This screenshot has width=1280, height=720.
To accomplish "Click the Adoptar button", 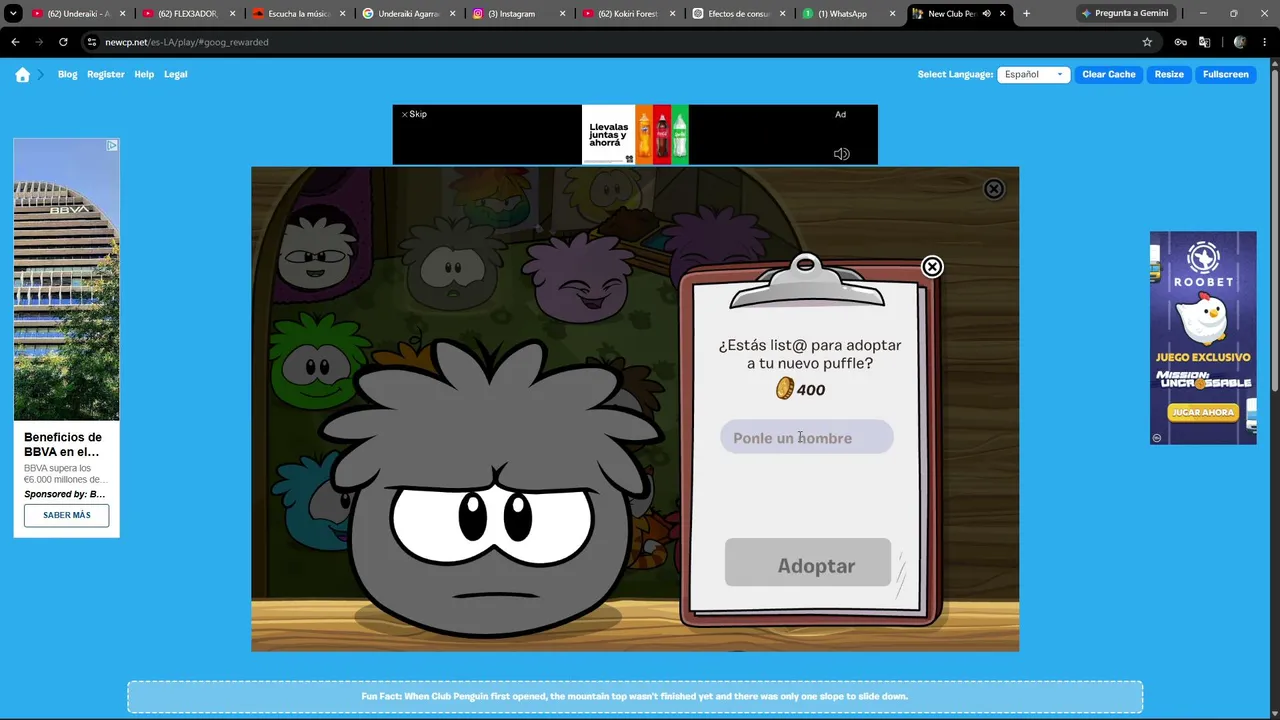I will coord(808,564).
